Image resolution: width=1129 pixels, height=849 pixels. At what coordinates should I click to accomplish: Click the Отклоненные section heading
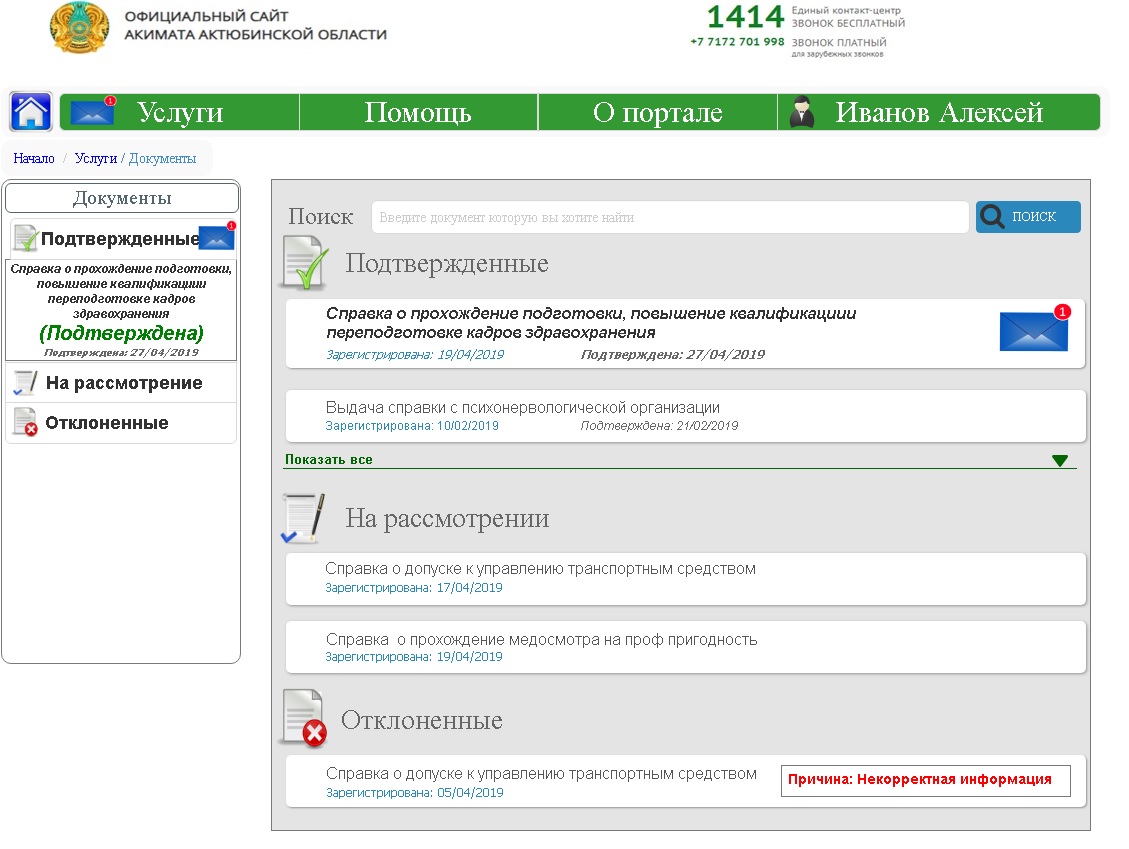click(x=421, y=720)
